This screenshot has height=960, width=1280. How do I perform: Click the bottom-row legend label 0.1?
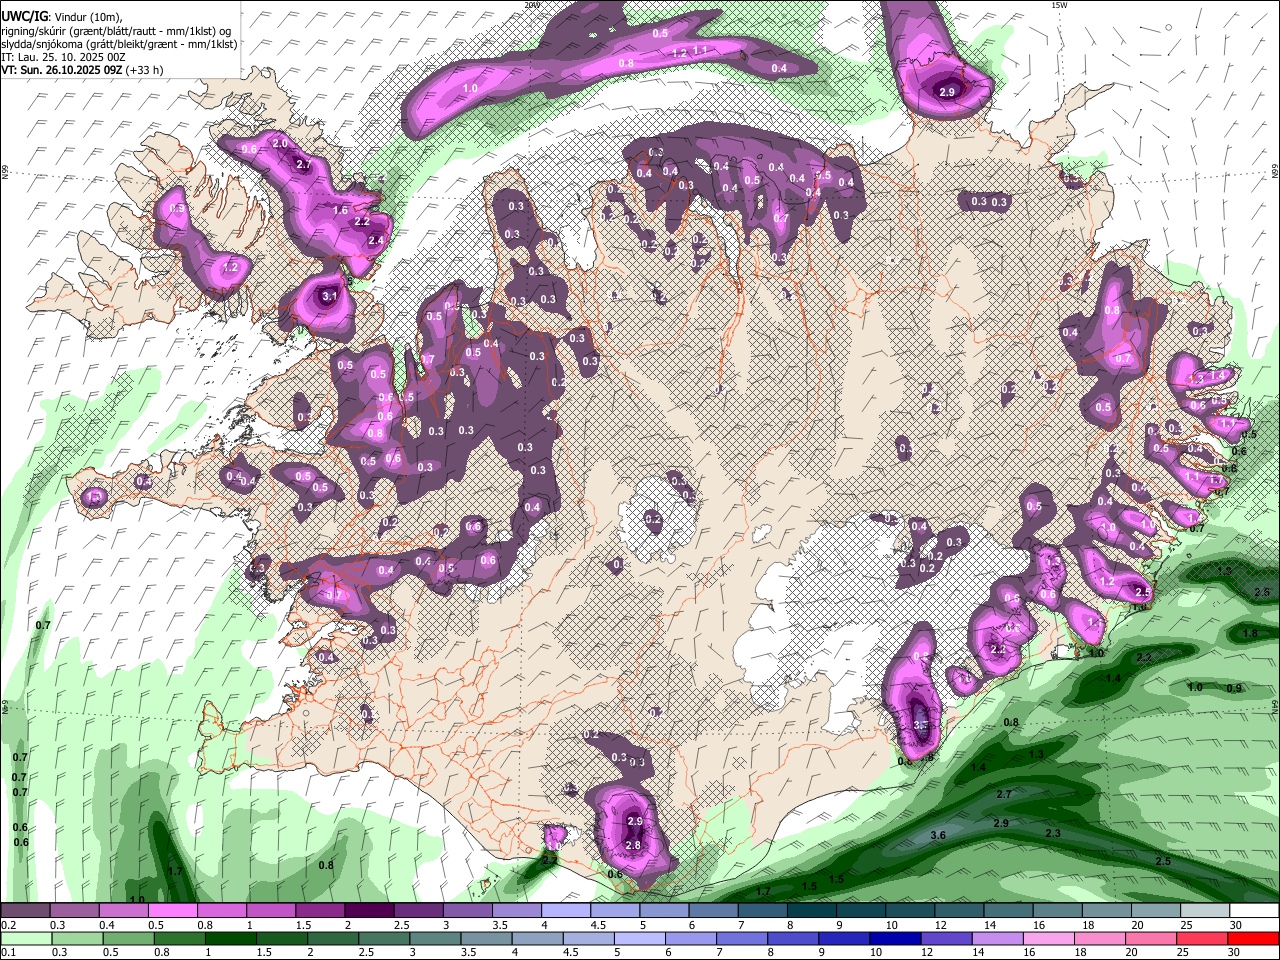click(7, 953)
